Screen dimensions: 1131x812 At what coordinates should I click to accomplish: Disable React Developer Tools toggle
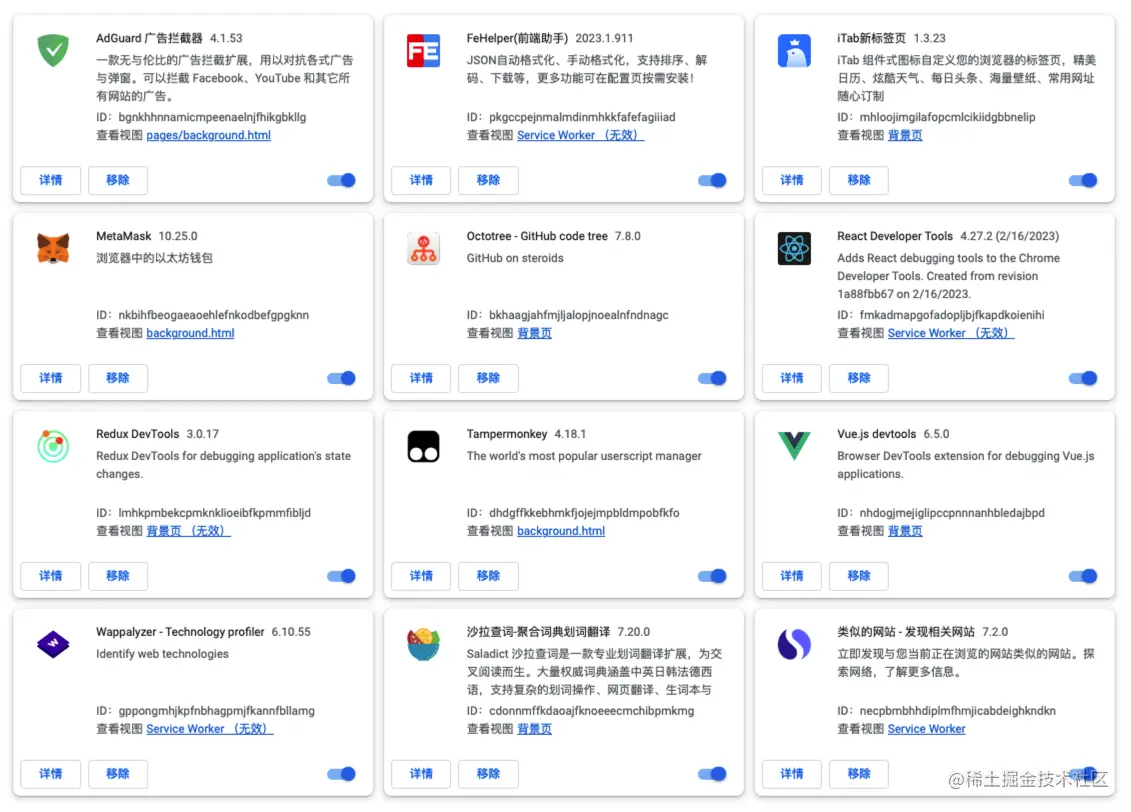point(1083,378)
